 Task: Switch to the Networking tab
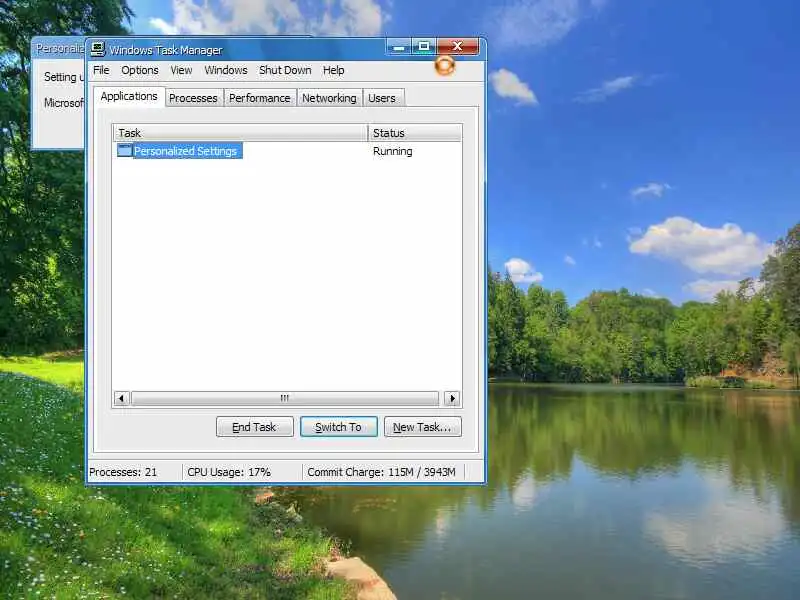click(329, 97)
